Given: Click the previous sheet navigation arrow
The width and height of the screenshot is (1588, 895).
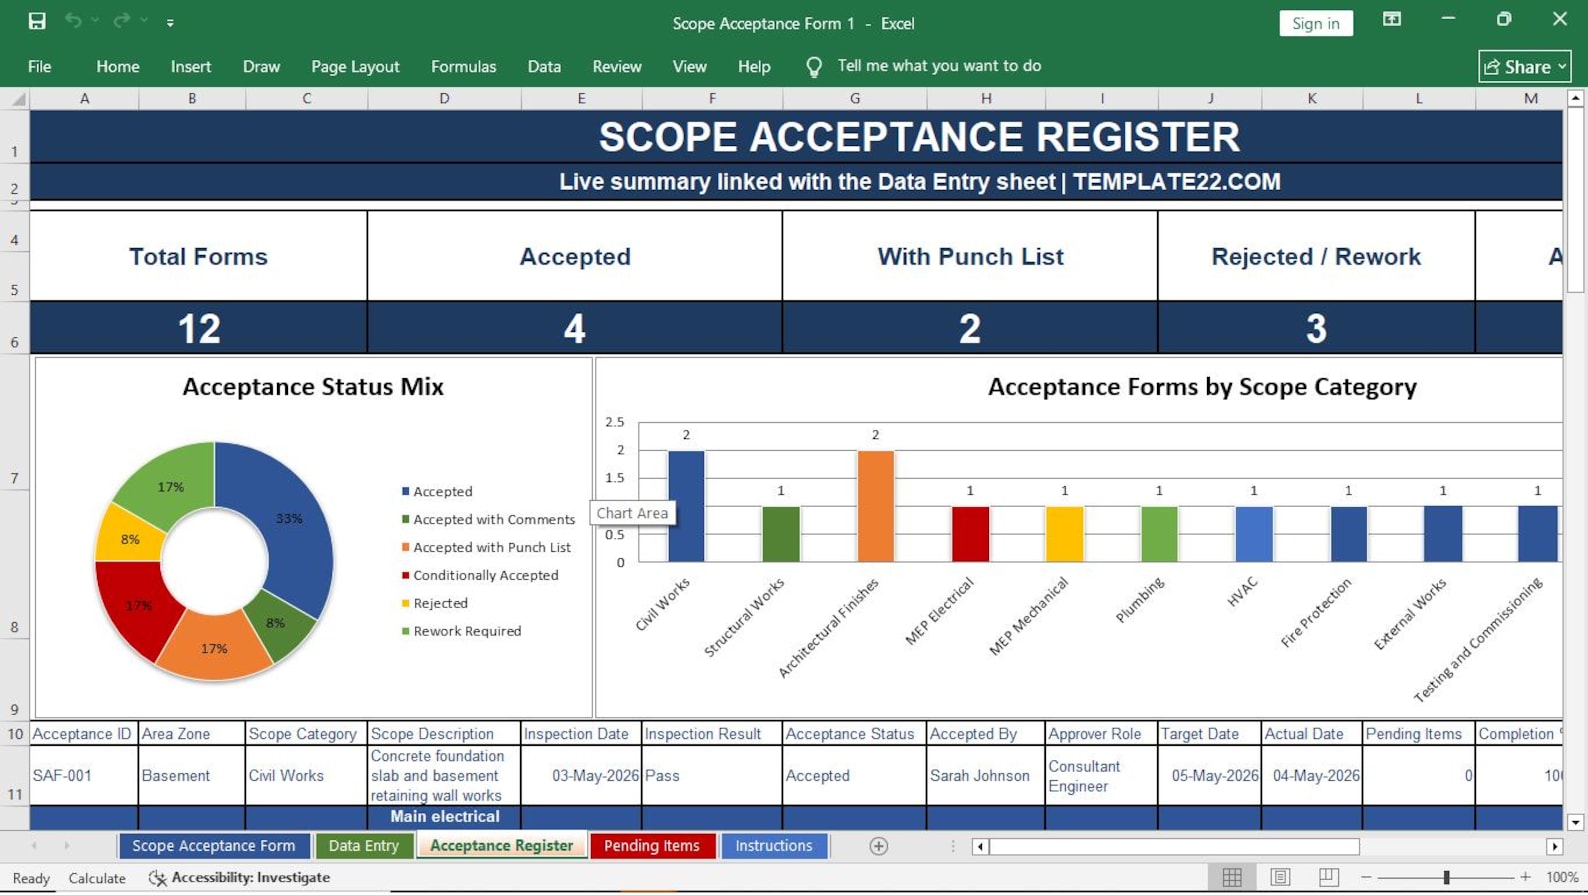Looking at the screenshot, I should pyautogui.click(x=35, y=846).
